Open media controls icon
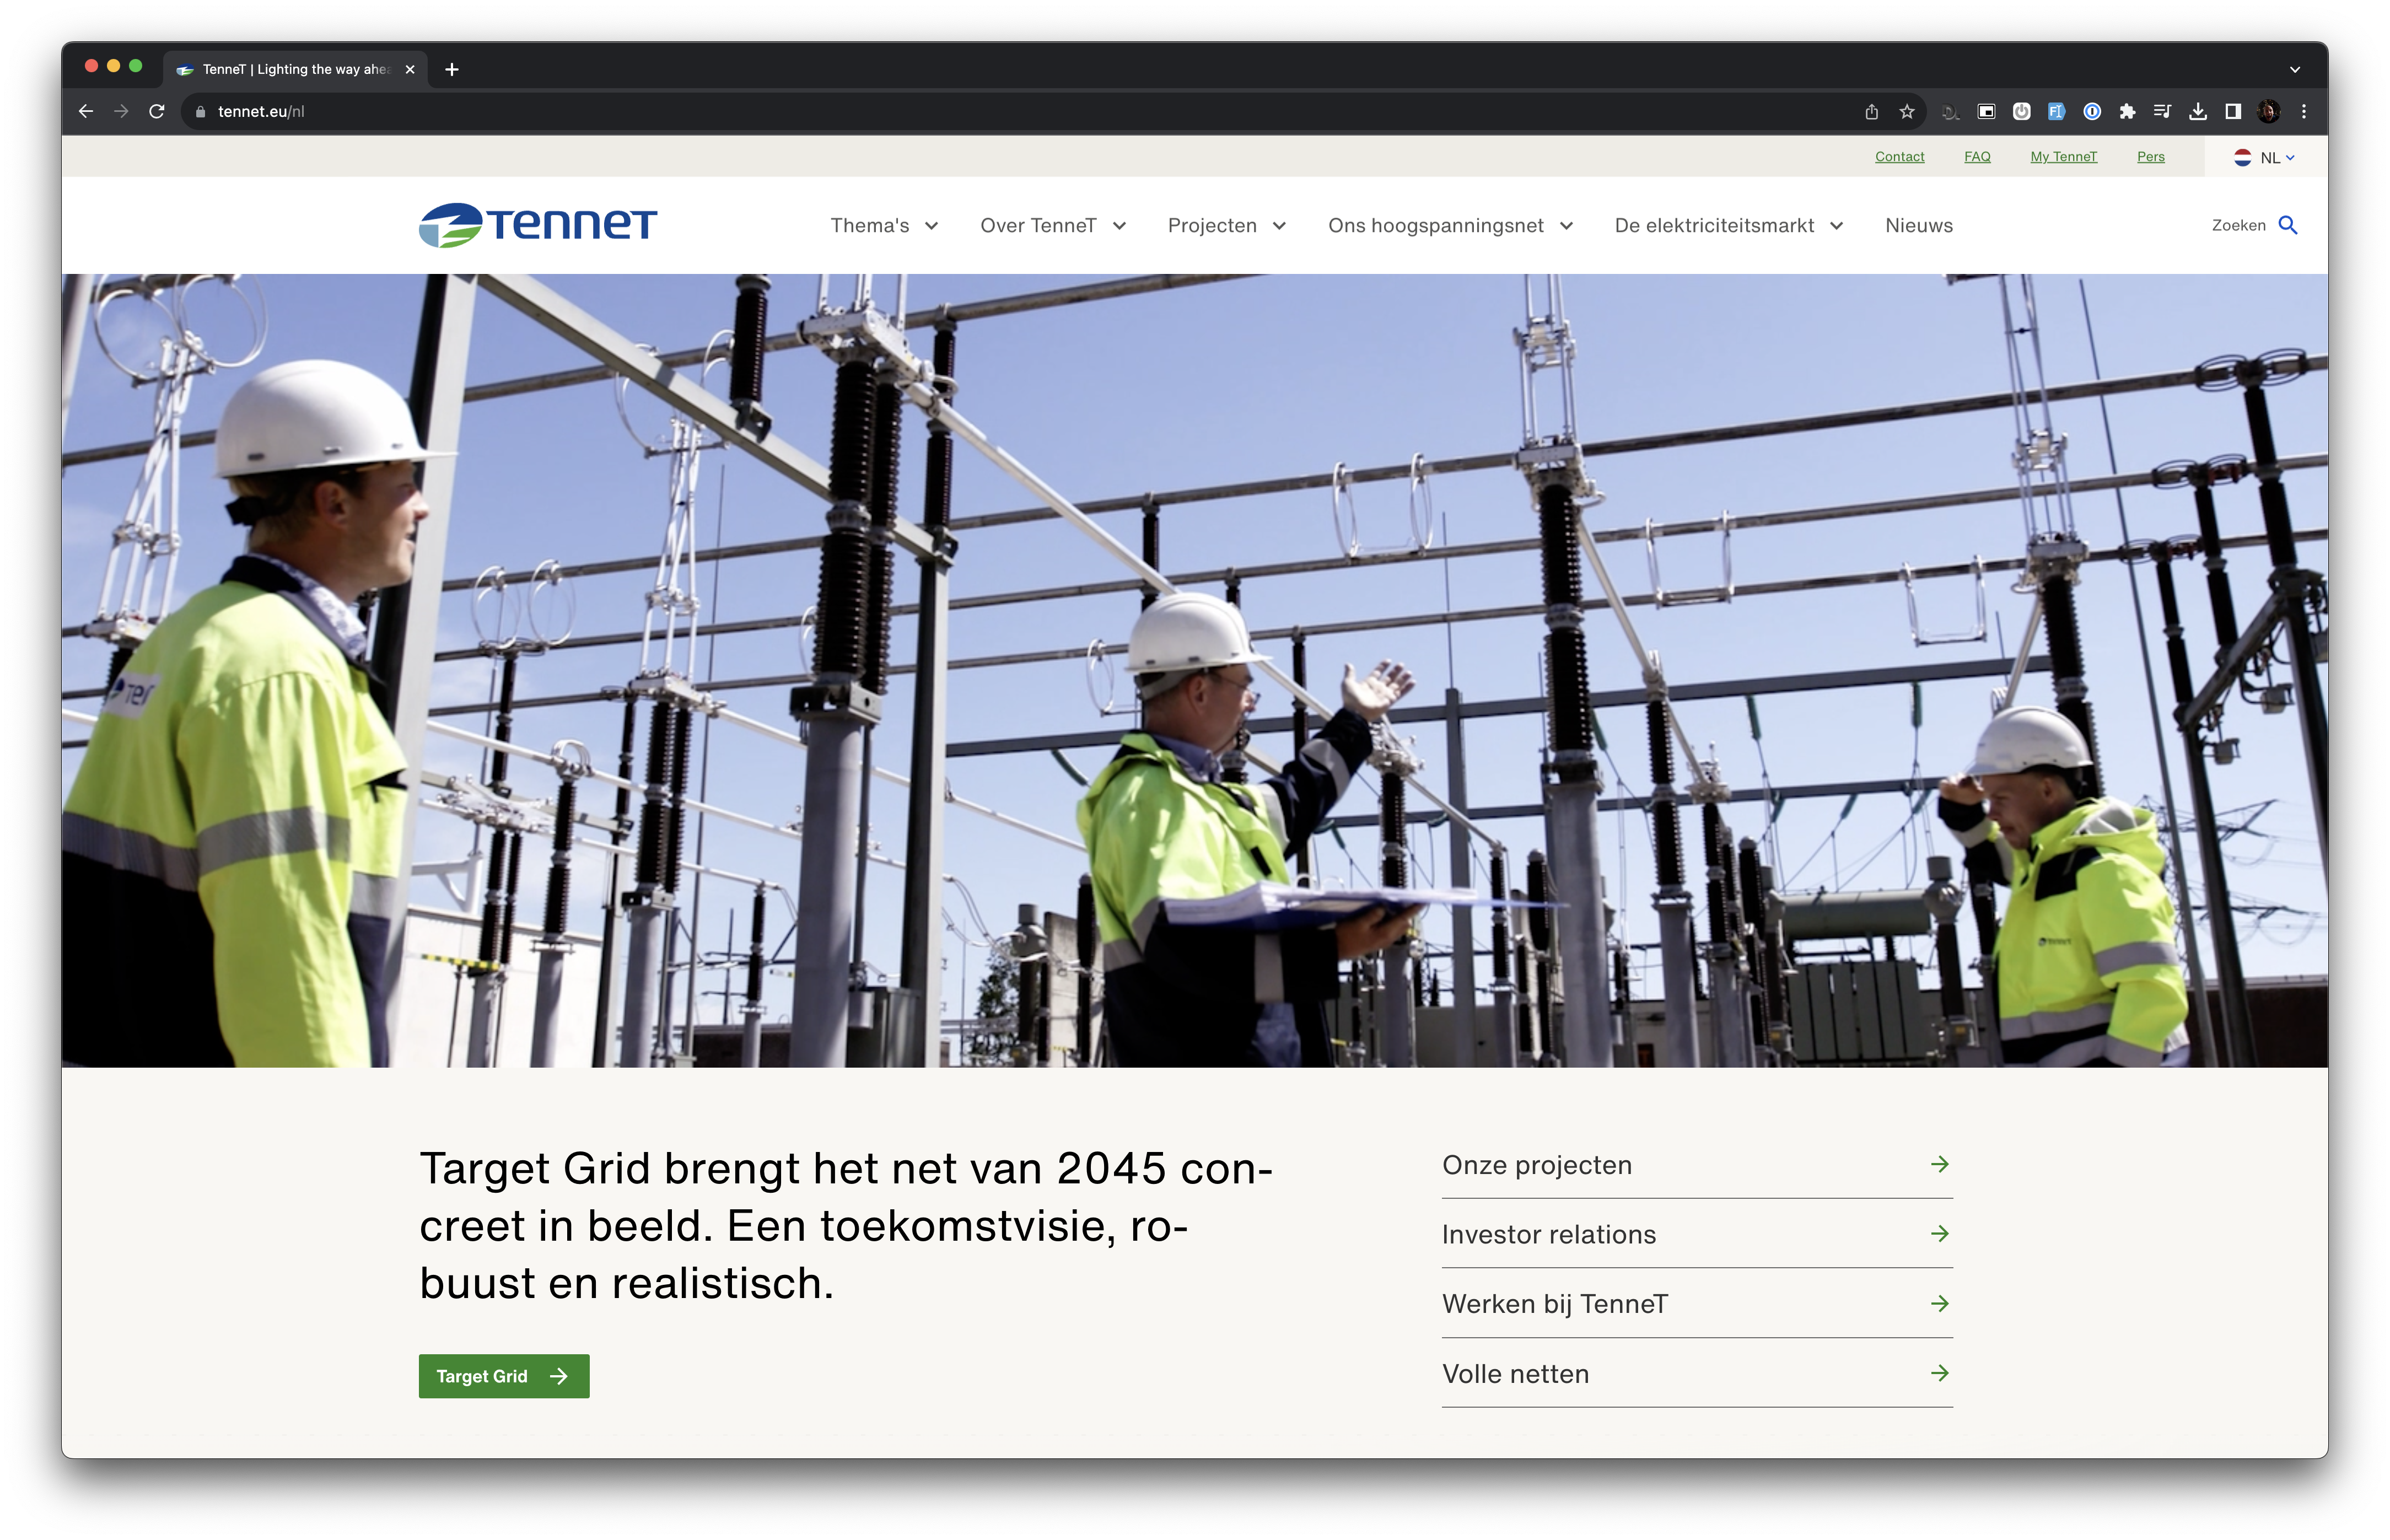The width and height of the screenshot is (2390, 1540). click(2162, 112)
